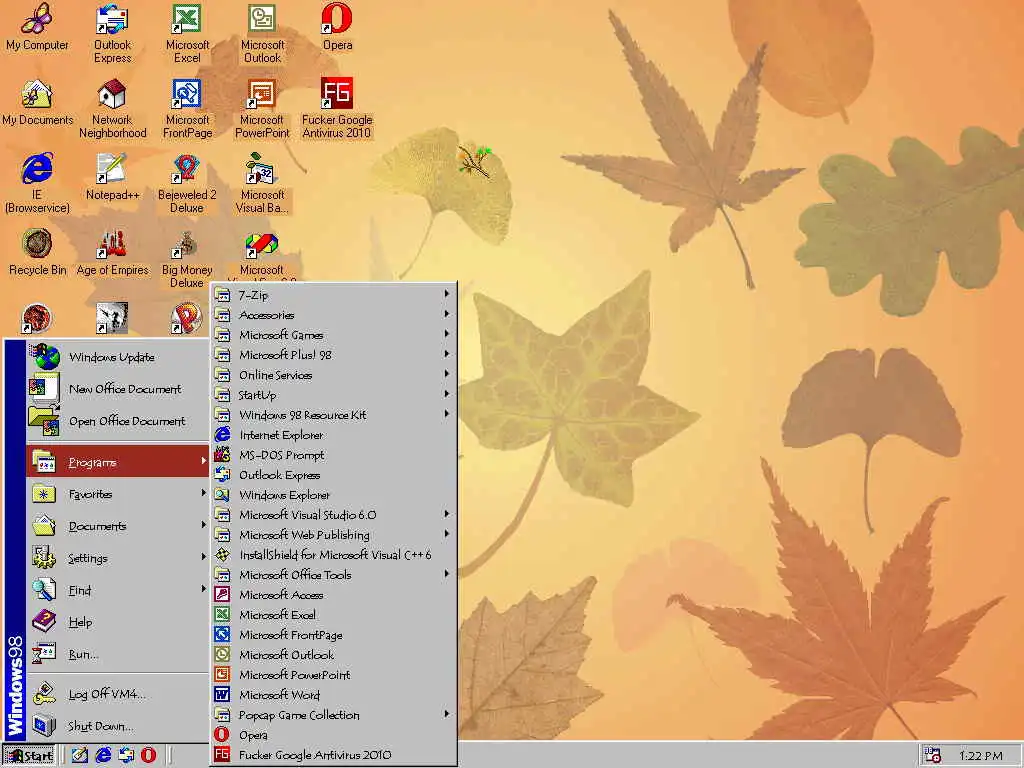
Task: Expand the StartUp folder
Action: point(333,395)
